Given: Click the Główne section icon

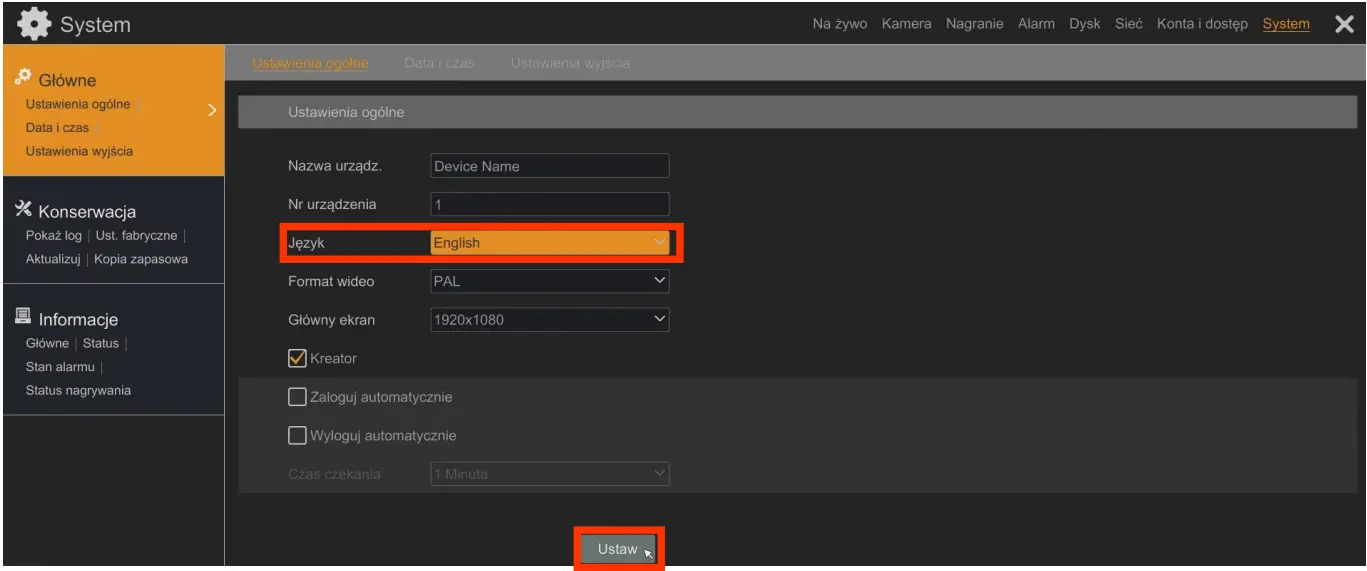Looking at the screenshot, I should click(x=23, y=79).
